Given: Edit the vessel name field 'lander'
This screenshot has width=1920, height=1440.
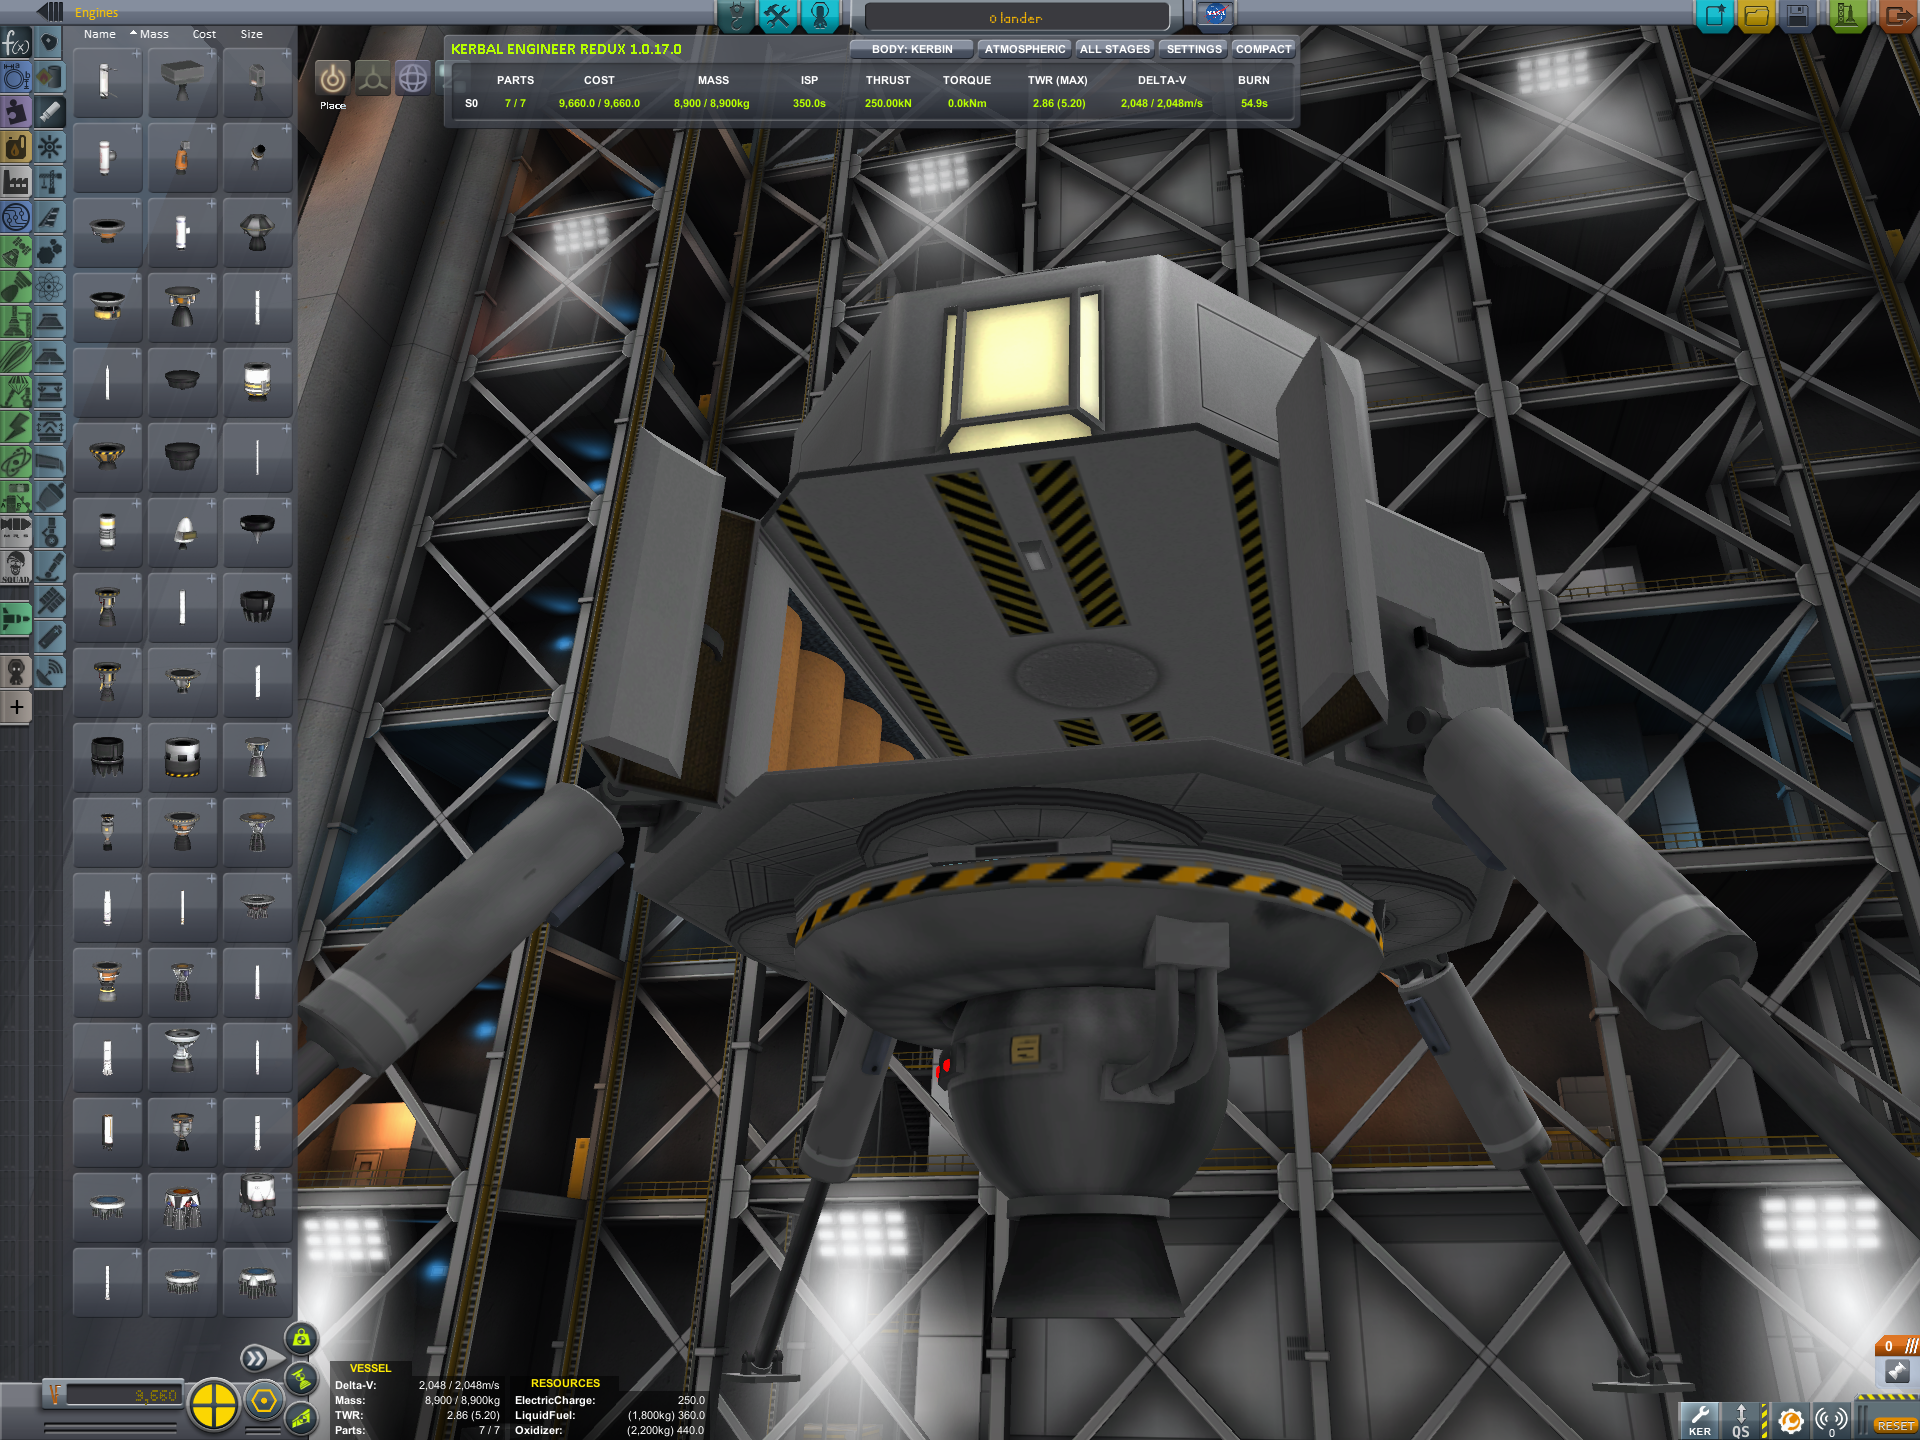Looking at the screenshot, I should 1016,18.
